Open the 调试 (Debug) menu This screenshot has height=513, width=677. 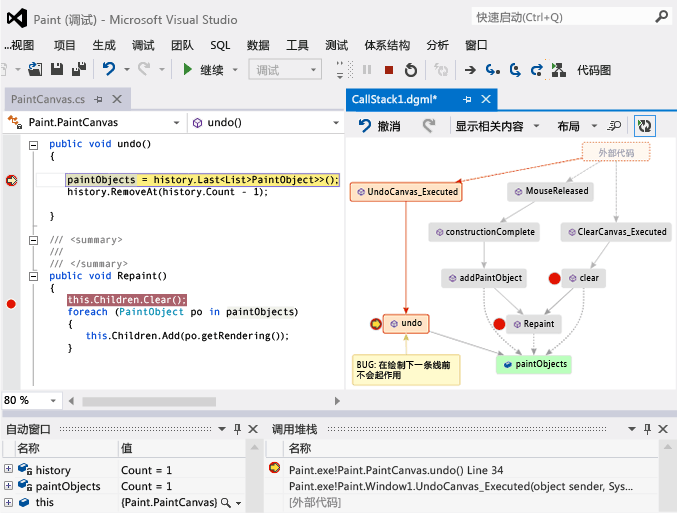[x=143, y=45]
